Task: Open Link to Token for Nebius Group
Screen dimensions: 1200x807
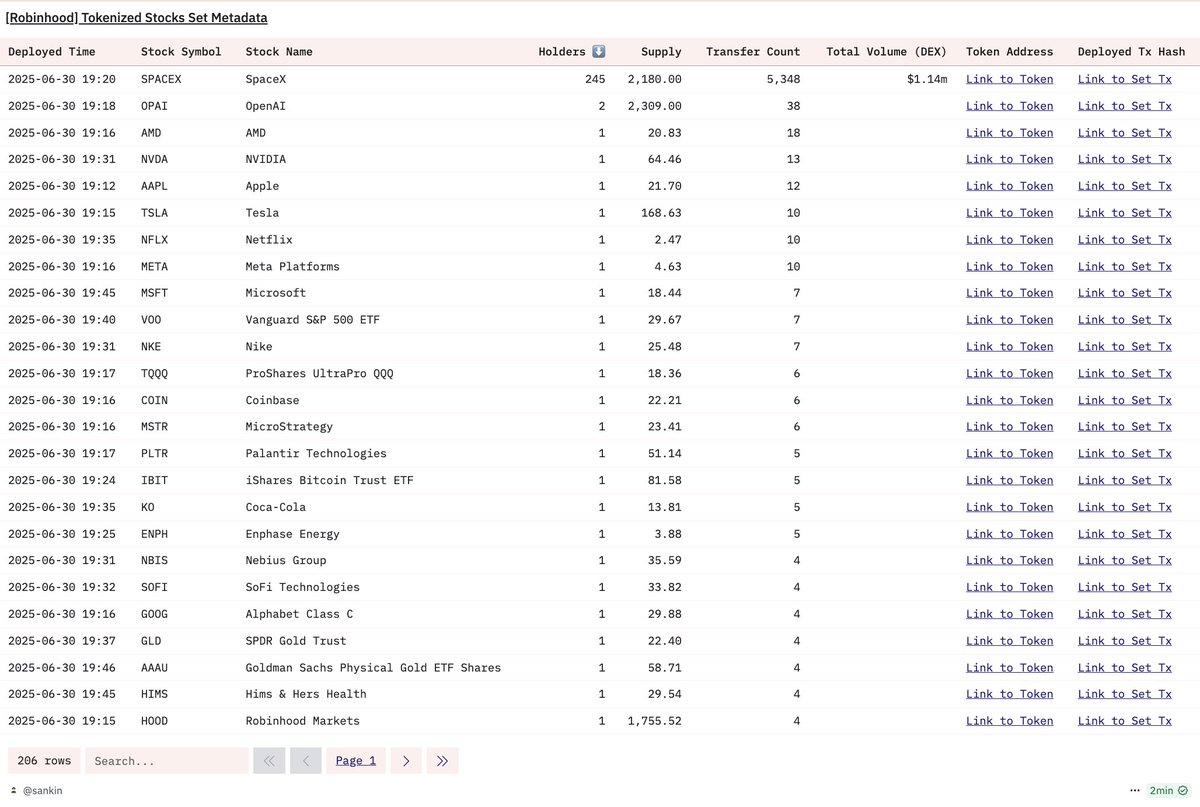Action: pos(1009,561)
